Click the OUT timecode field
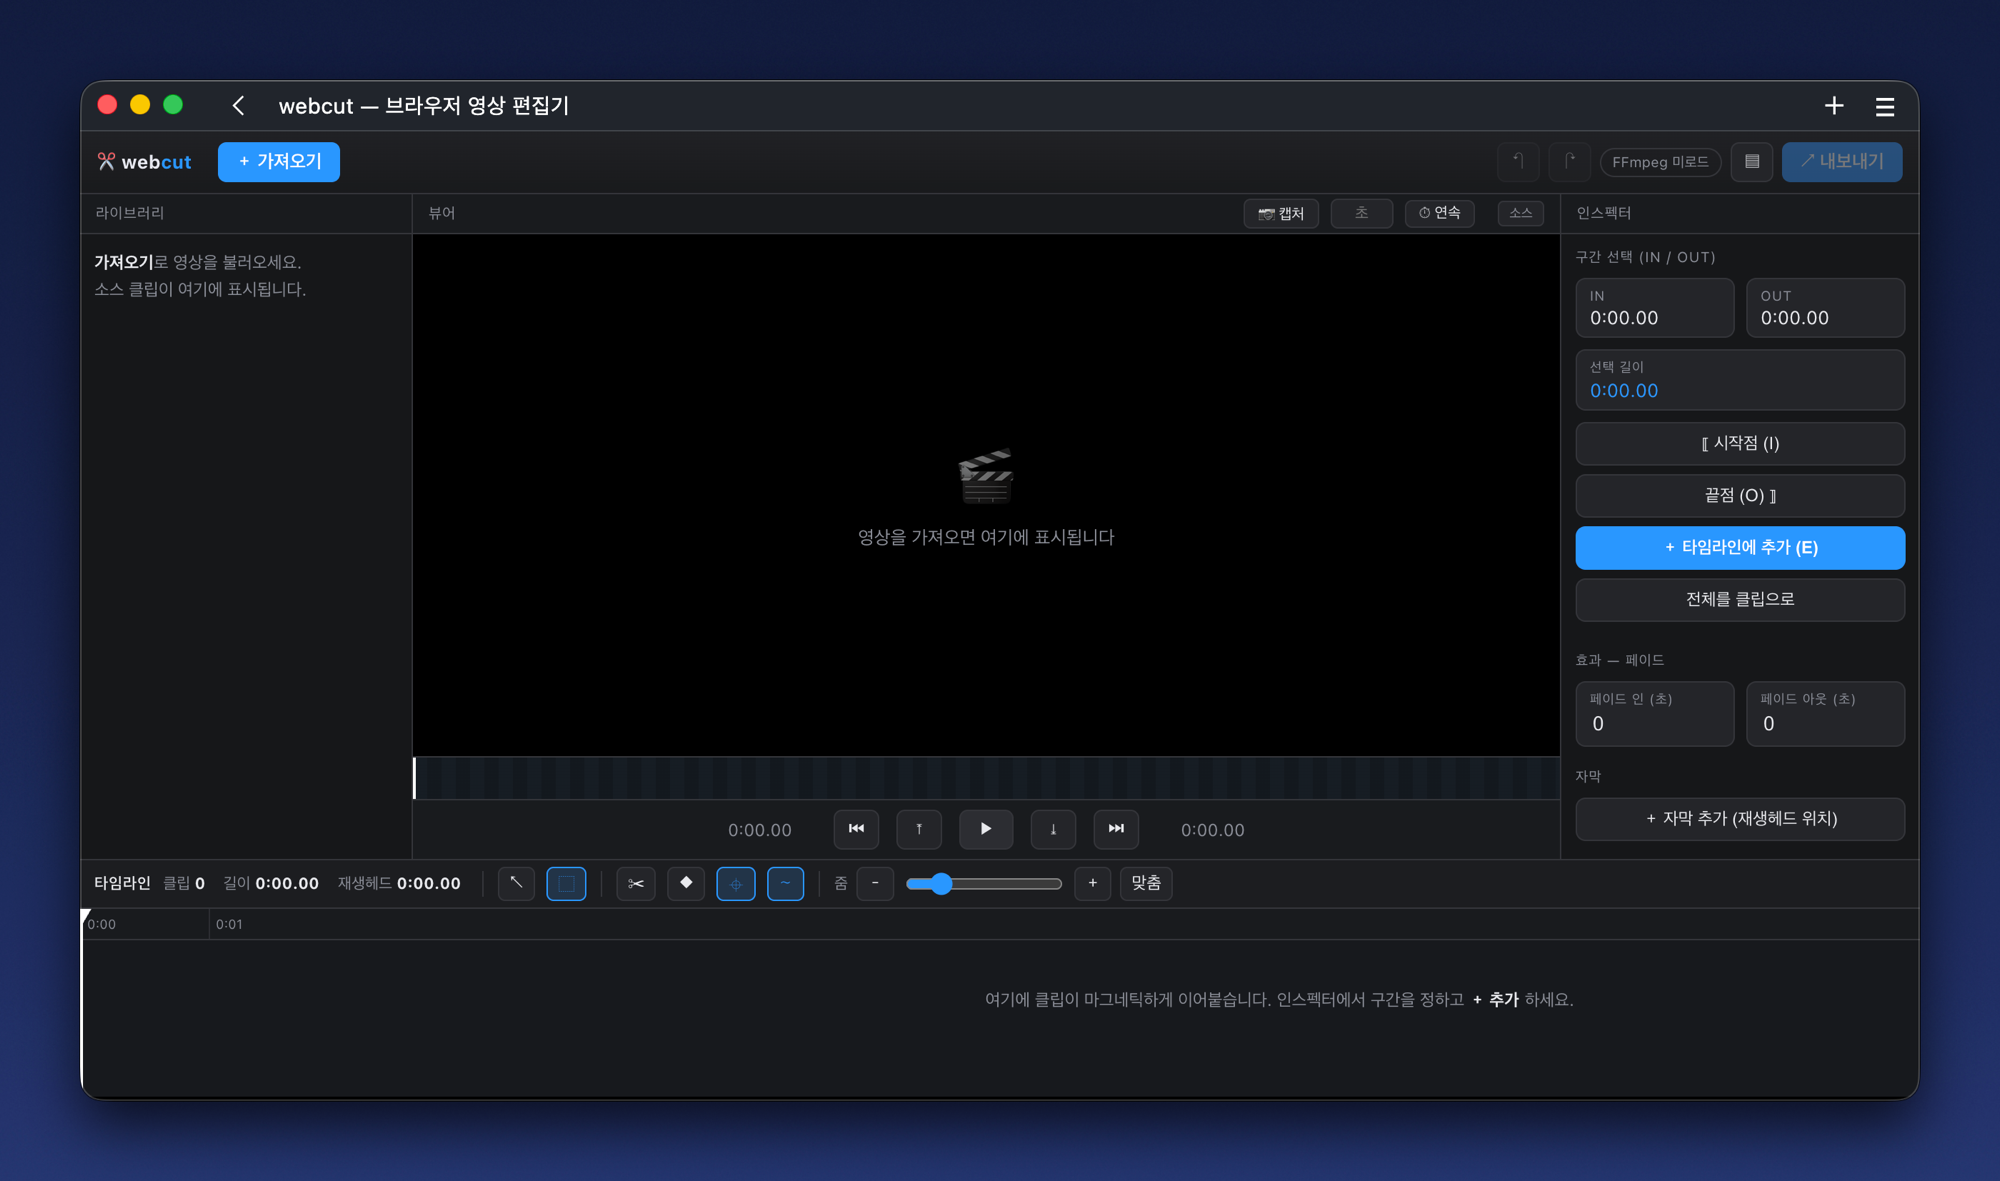2000x1181 pixels. pyautogui.click(x=1825, y=308)
